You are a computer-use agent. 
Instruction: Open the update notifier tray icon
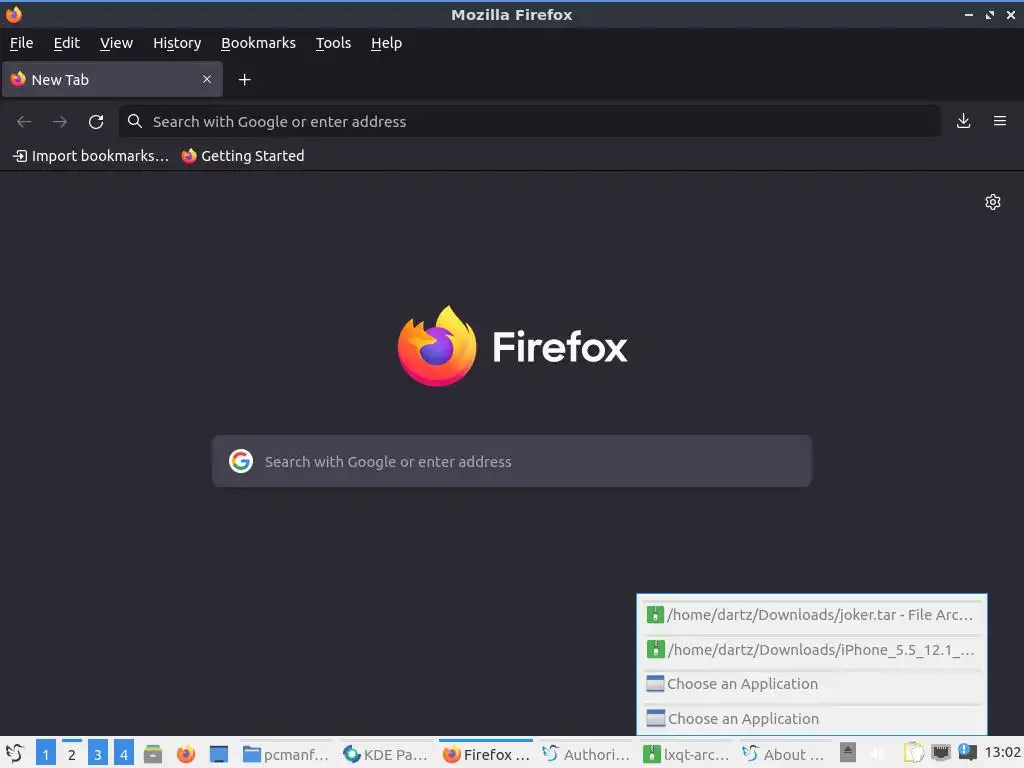[x=967, y=752]
